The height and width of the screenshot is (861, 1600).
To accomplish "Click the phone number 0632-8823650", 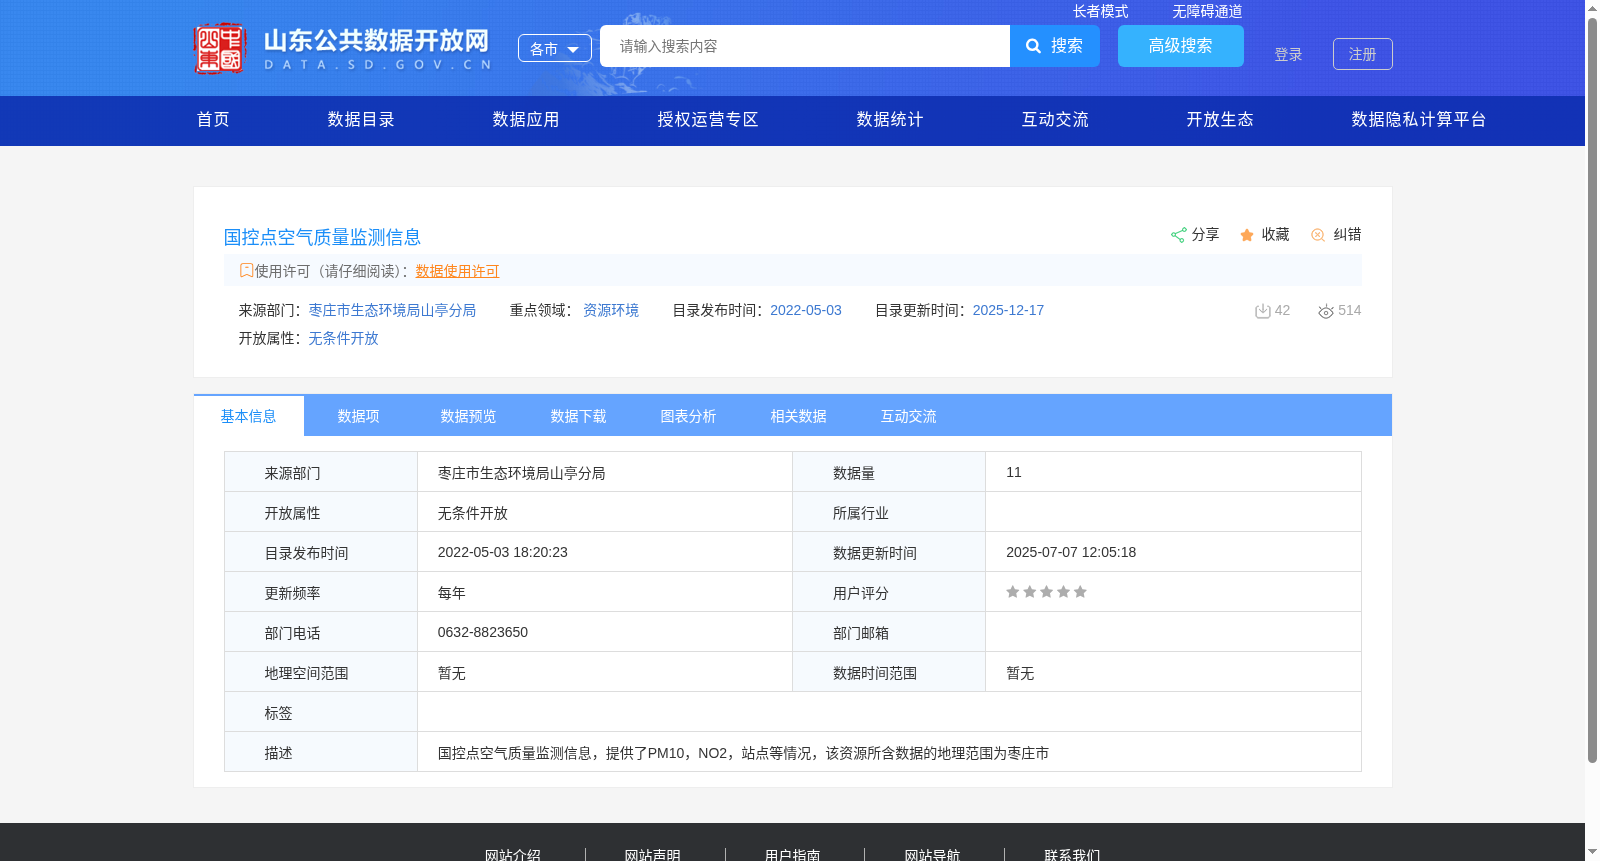I will pyautogui.click(x=483, y=632).
